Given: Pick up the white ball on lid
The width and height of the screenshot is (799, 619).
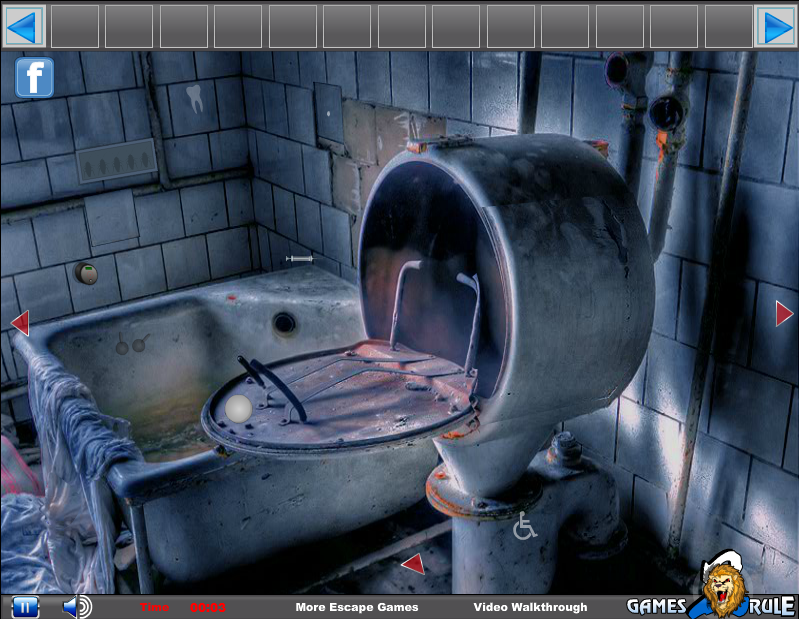Looking at the screenshot, I should pos(238,409).
